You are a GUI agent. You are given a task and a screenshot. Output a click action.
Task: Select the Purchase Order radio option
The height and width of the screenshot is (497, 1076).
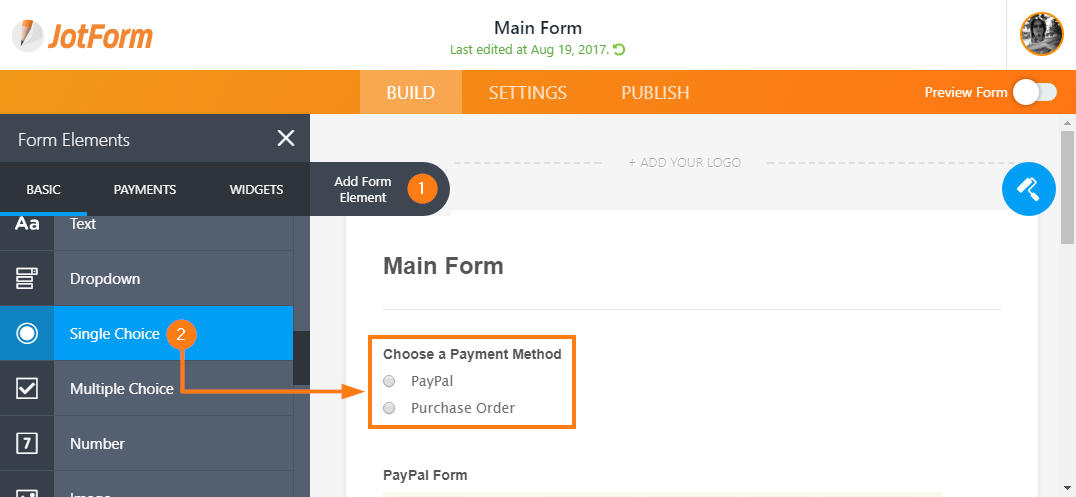(x=389, y=408)
